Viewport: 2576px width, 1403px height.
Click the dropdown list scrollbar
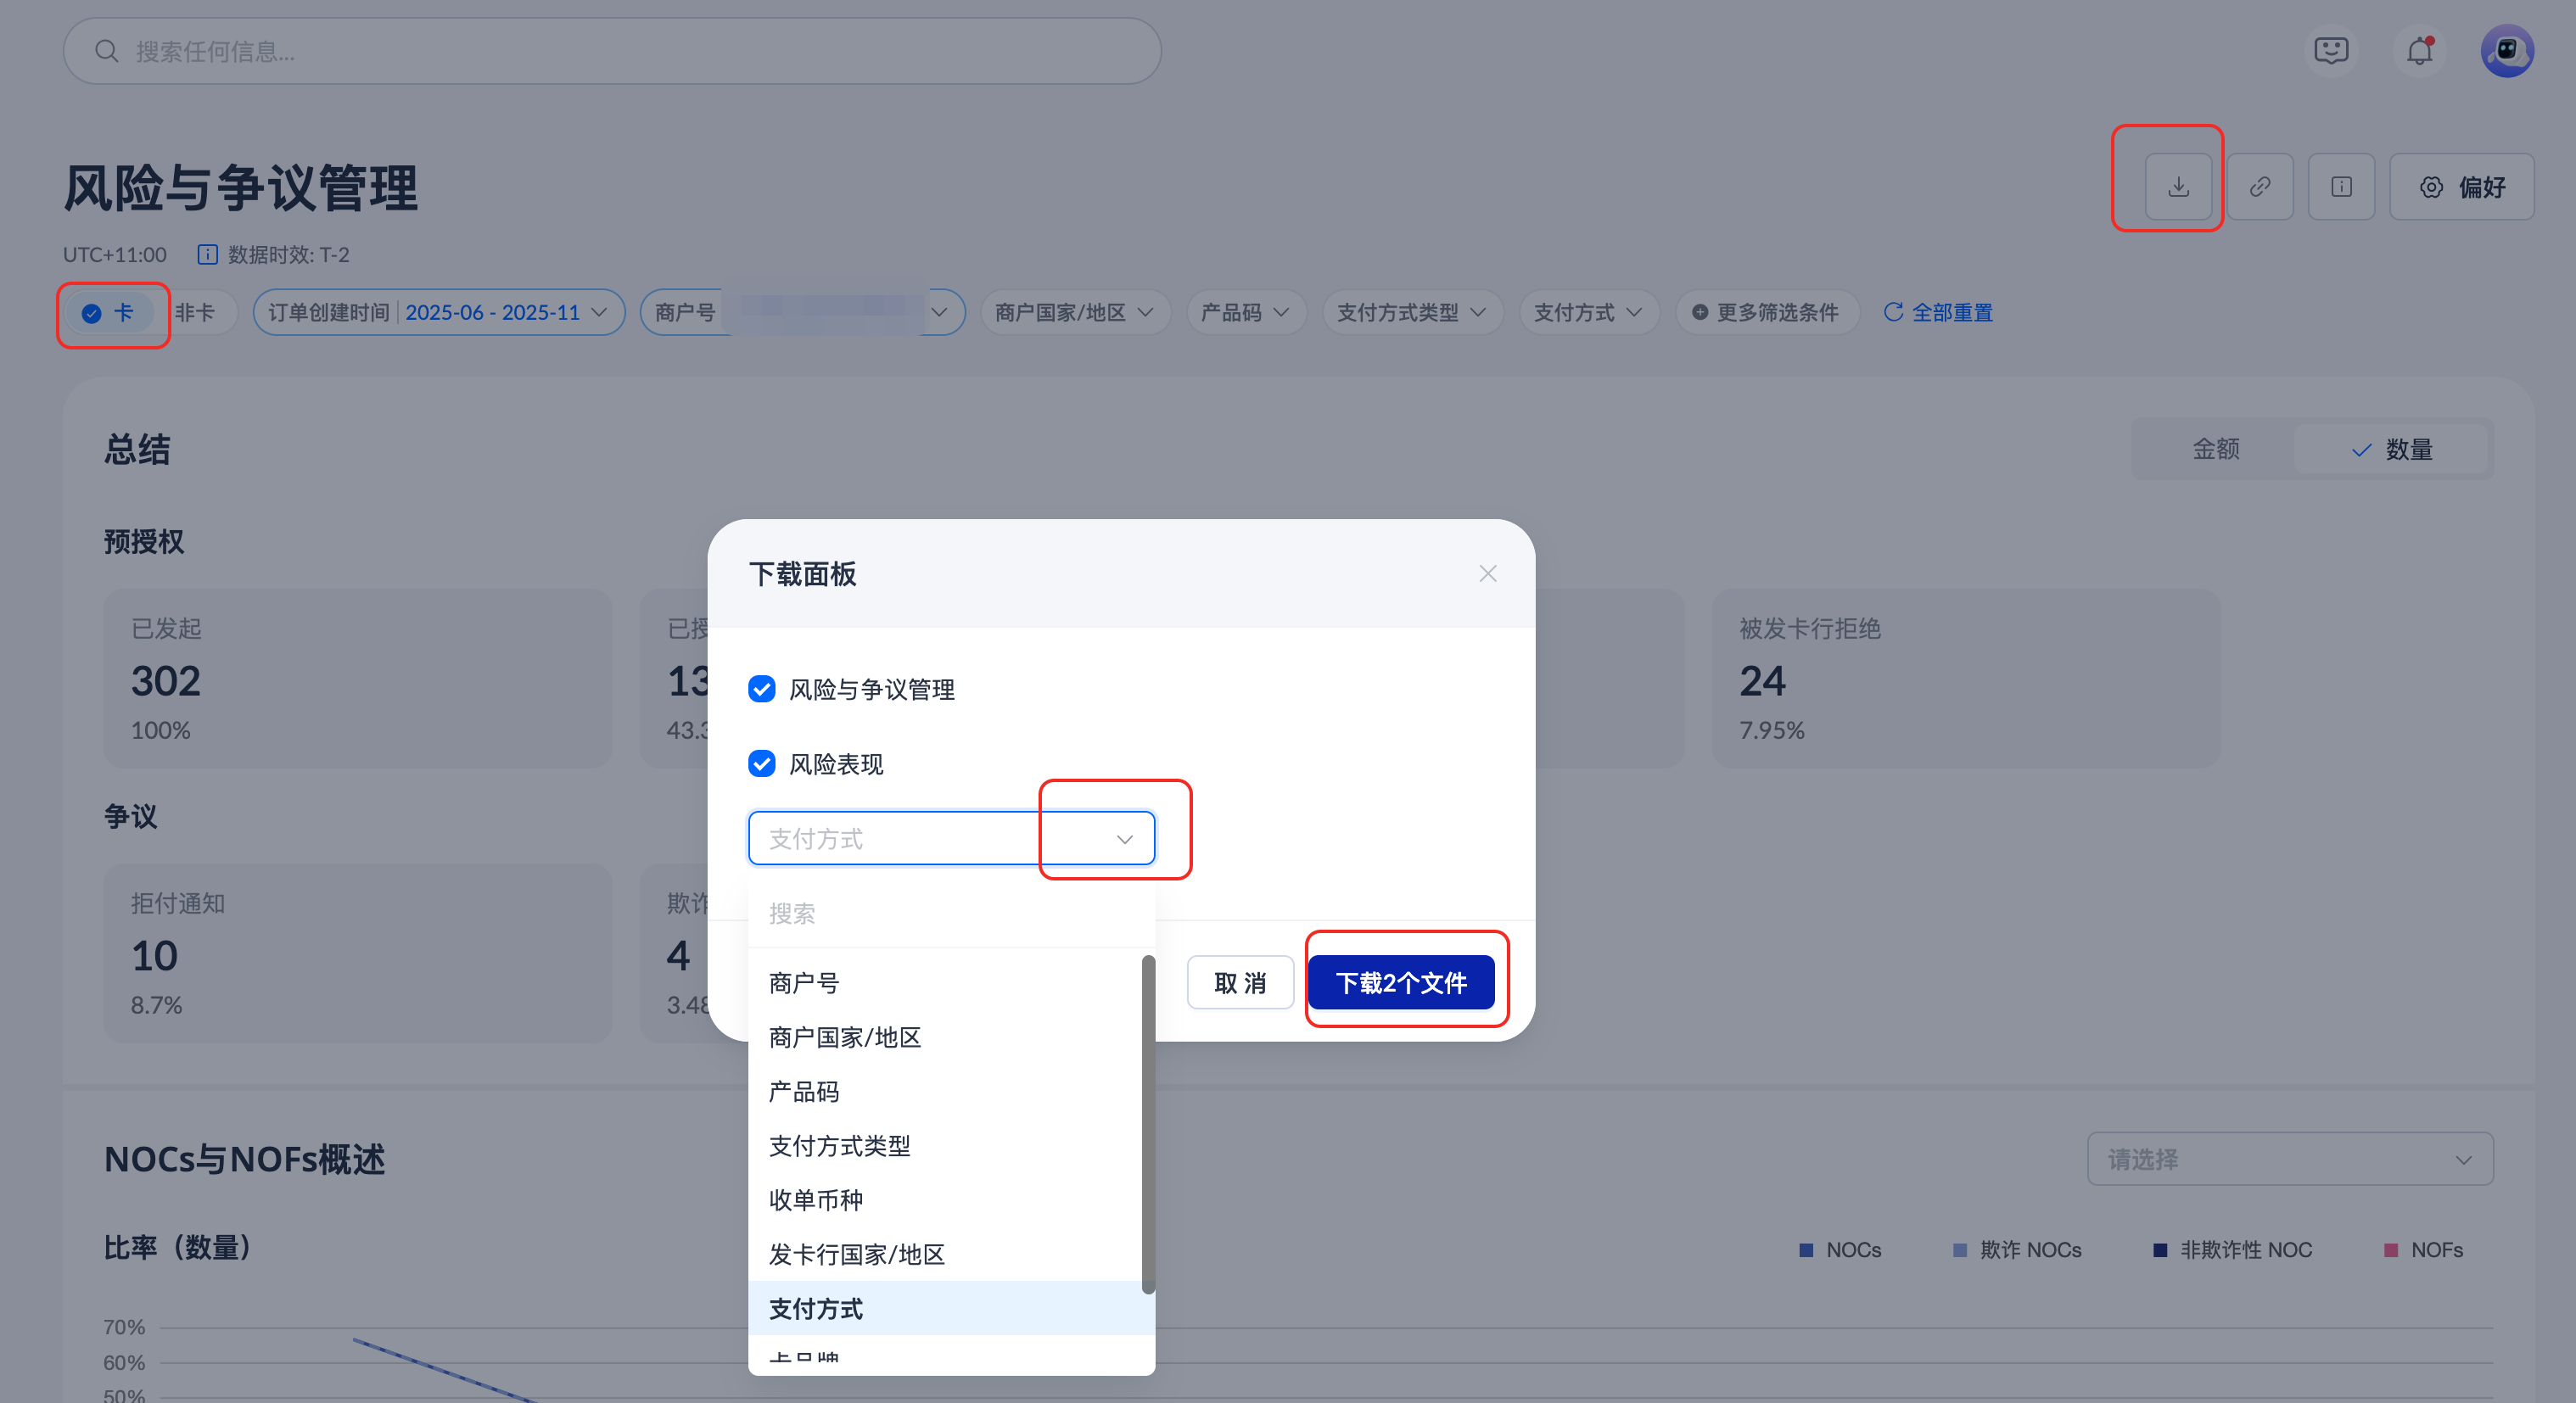pos(1148,1123)
